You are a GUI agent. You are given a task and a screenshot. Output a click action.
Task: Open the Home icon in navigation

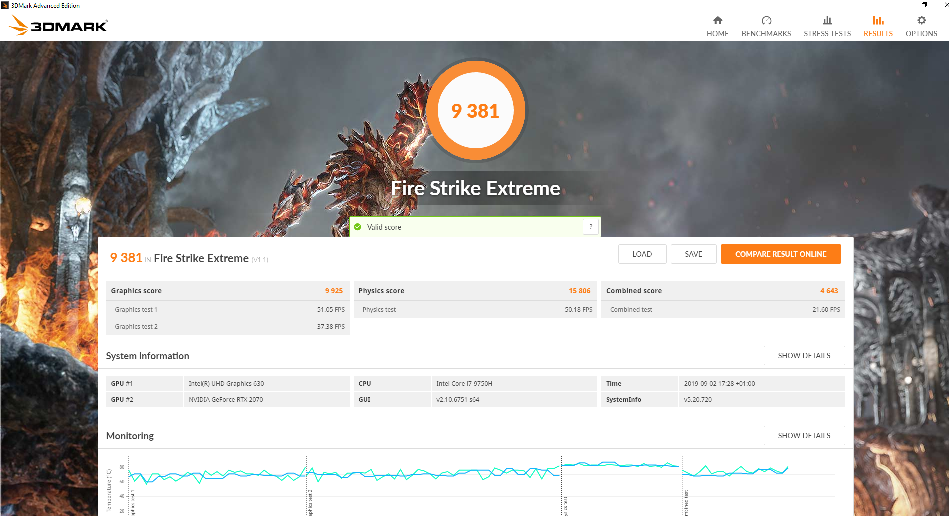(x=717, y=20)
